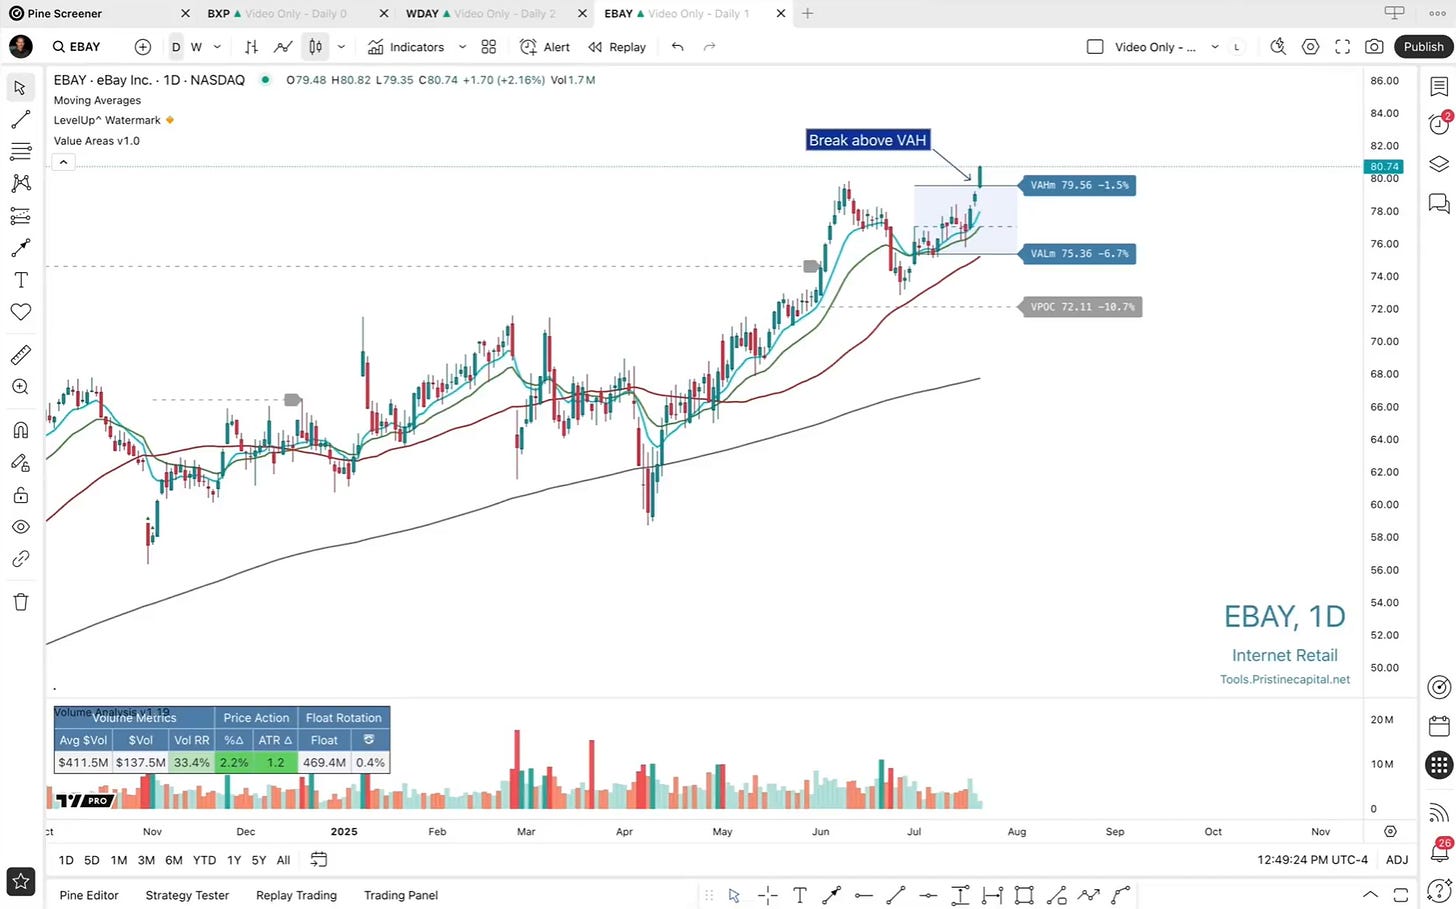1456x909 pixels.
Task: Maximize the bottom panel
Action: [x=1401, y=895]
